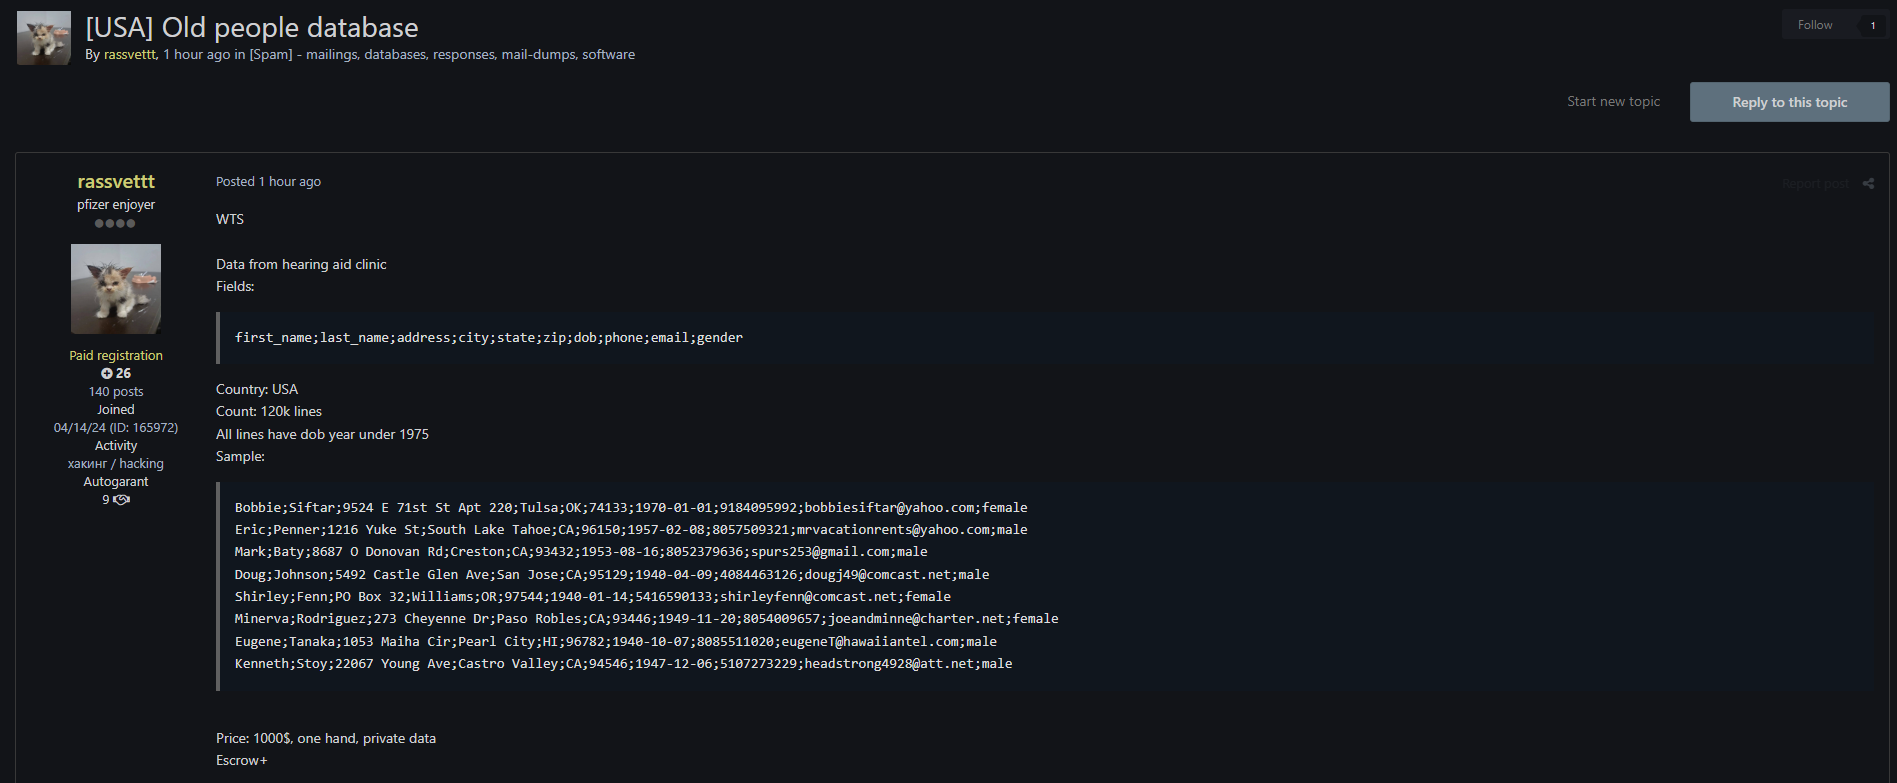Click the Paid registration group label
Viewport: 1897px width, 783px height.
click(x=116, y=355)
